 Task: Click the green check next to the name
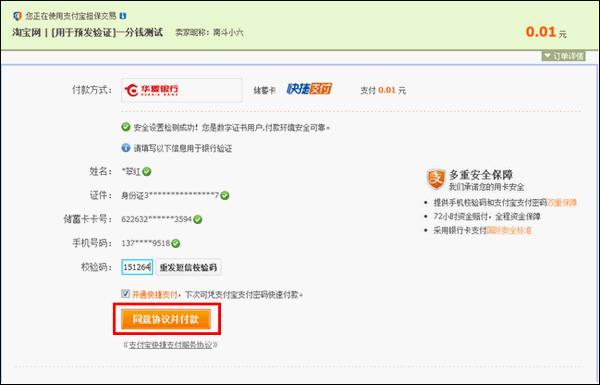[147, 172]
